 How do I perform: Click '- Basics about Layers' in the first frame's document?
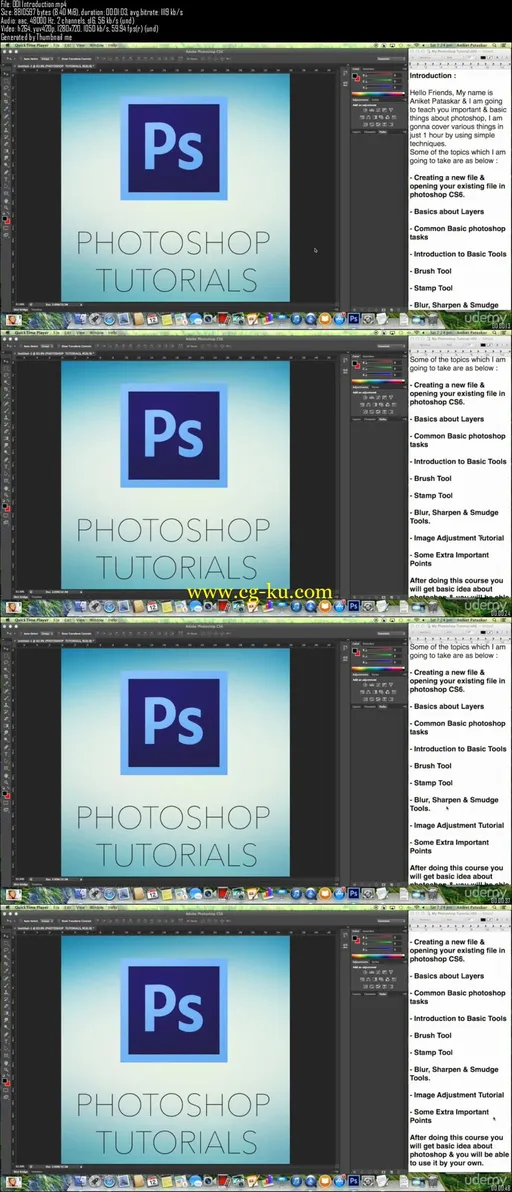point(447,211)
